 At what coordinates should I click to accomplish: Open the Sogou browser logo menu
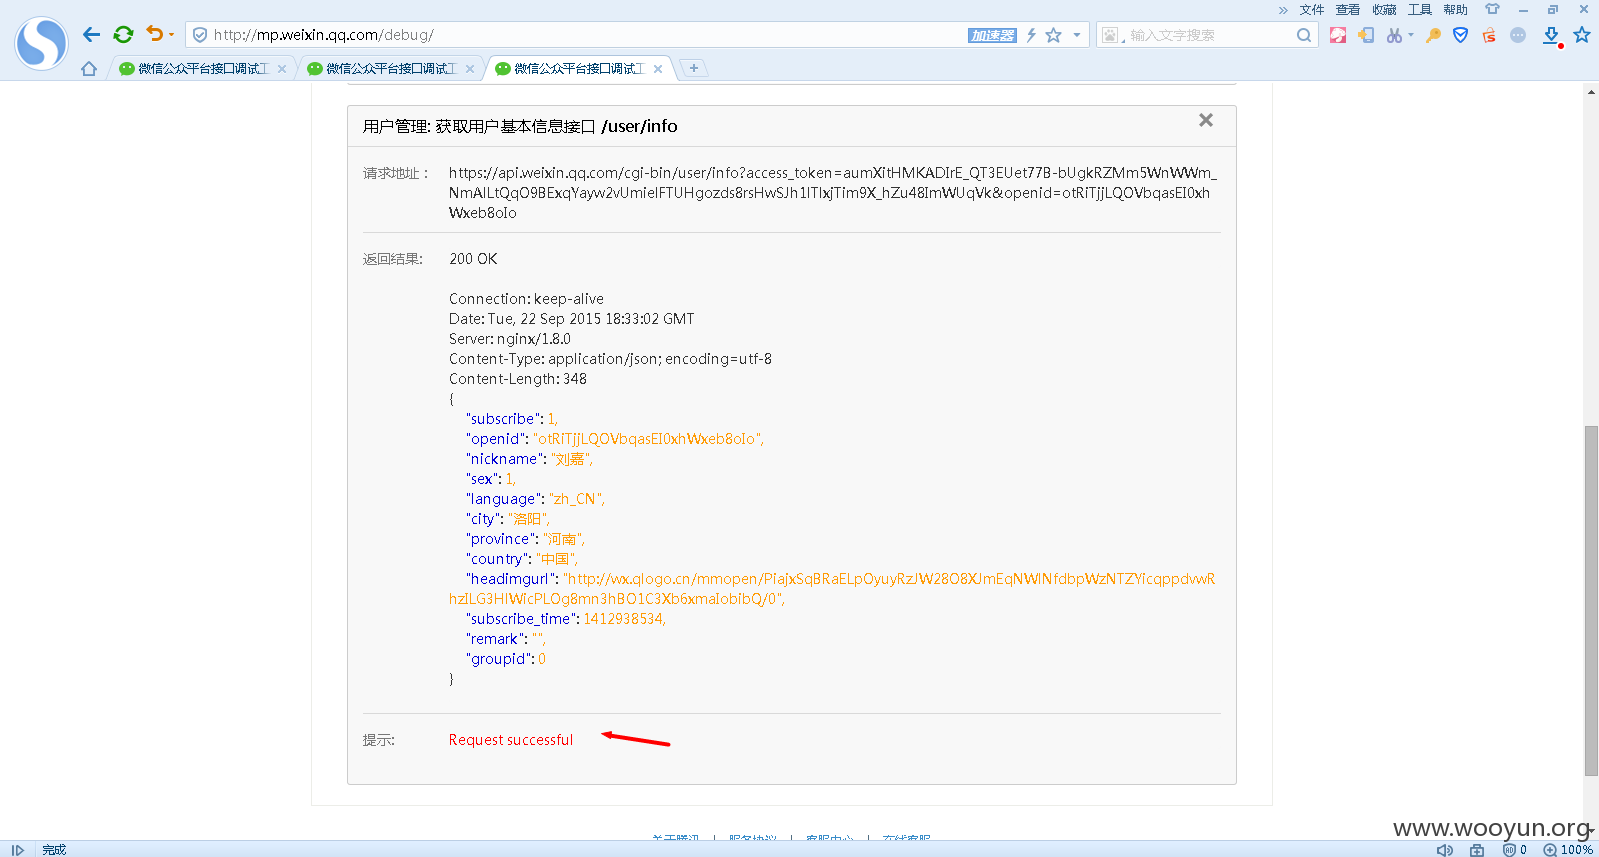tap(41, 43)
